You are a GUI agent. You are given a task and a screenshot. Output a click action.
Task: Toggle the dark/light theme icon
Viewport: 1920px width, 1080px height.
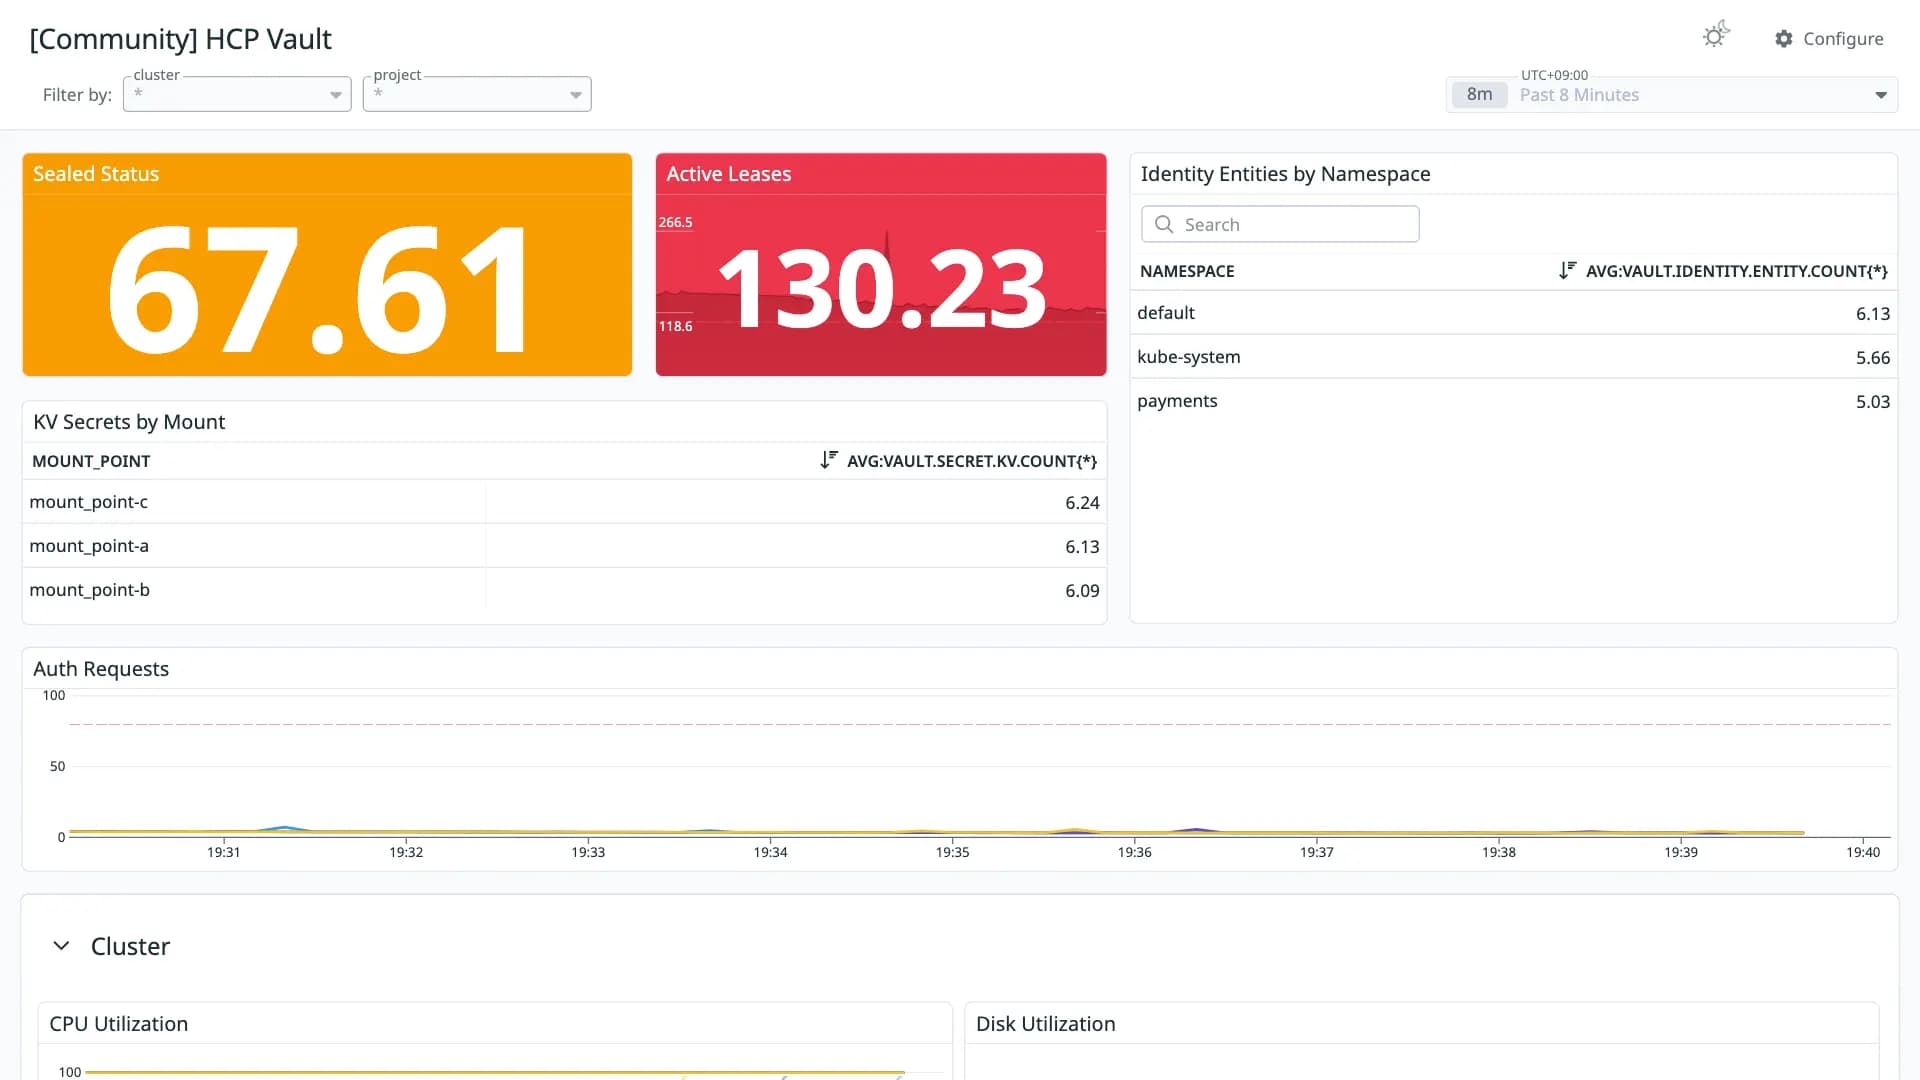pyautogui.click(x=1716, y=36)
